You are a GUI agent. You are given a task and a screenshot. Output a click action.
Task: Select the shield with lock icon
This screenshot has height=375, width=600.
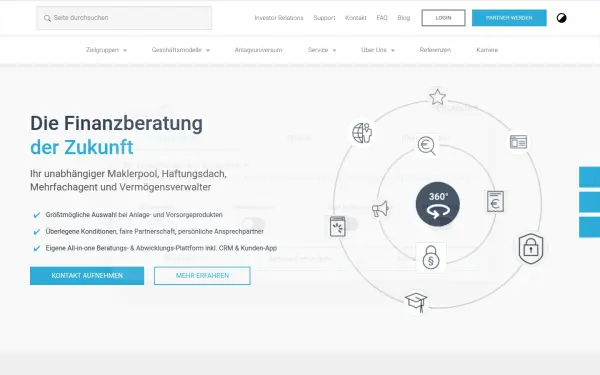pyautogui.click(x=531, y=248)
